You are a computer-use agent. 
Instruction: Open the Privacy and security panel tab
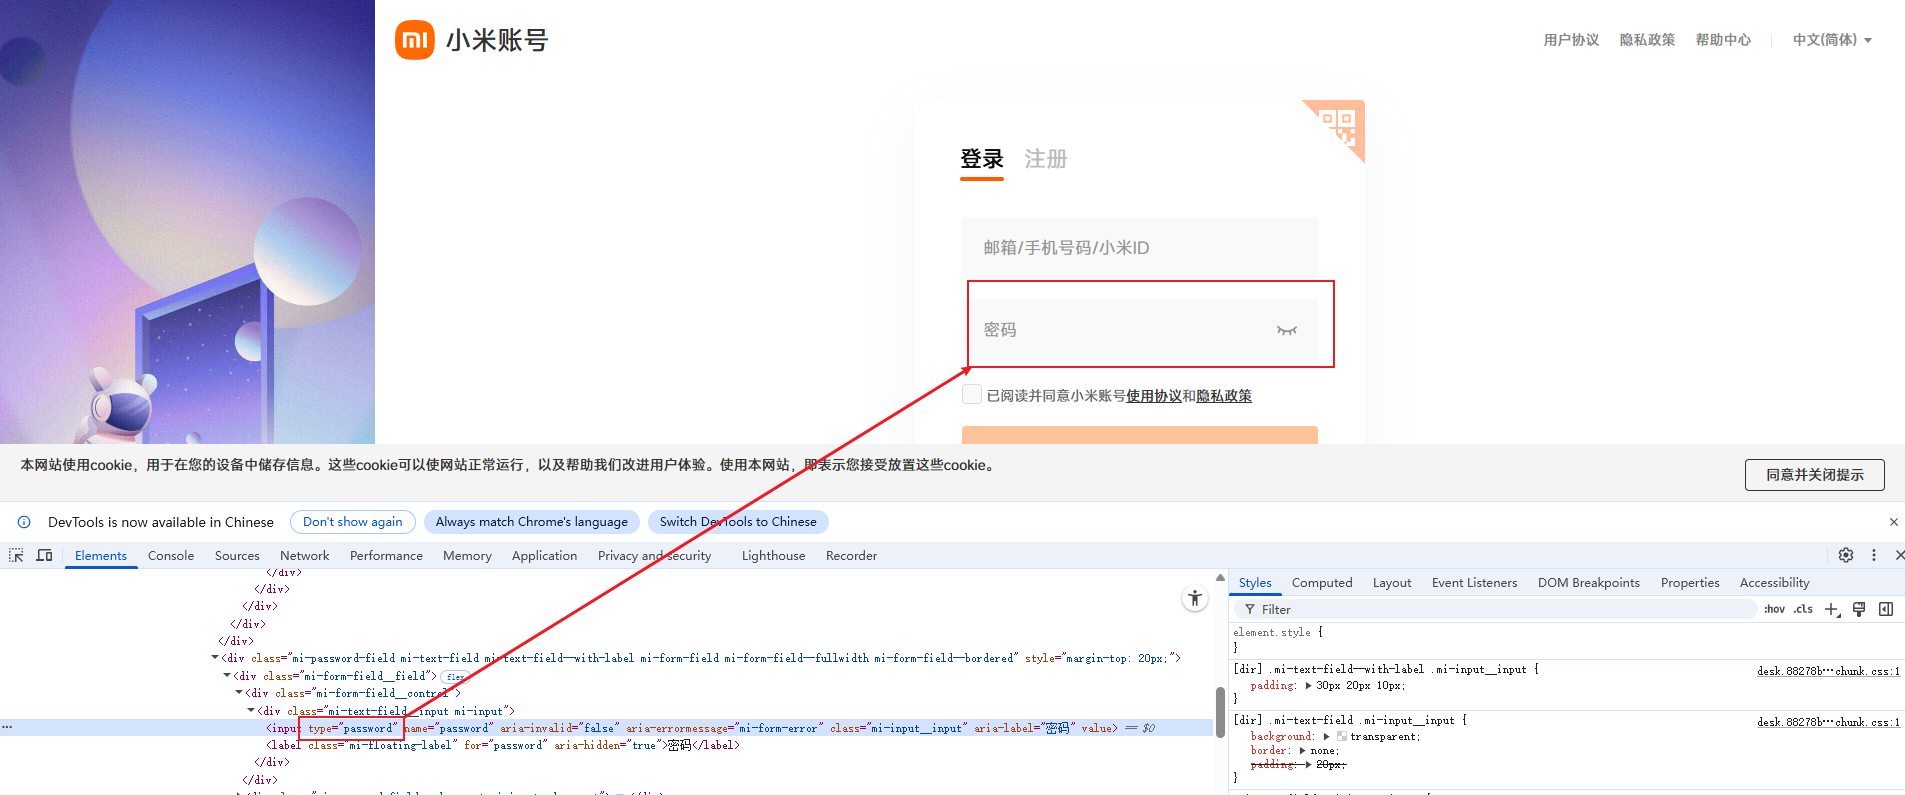(655, 556)
